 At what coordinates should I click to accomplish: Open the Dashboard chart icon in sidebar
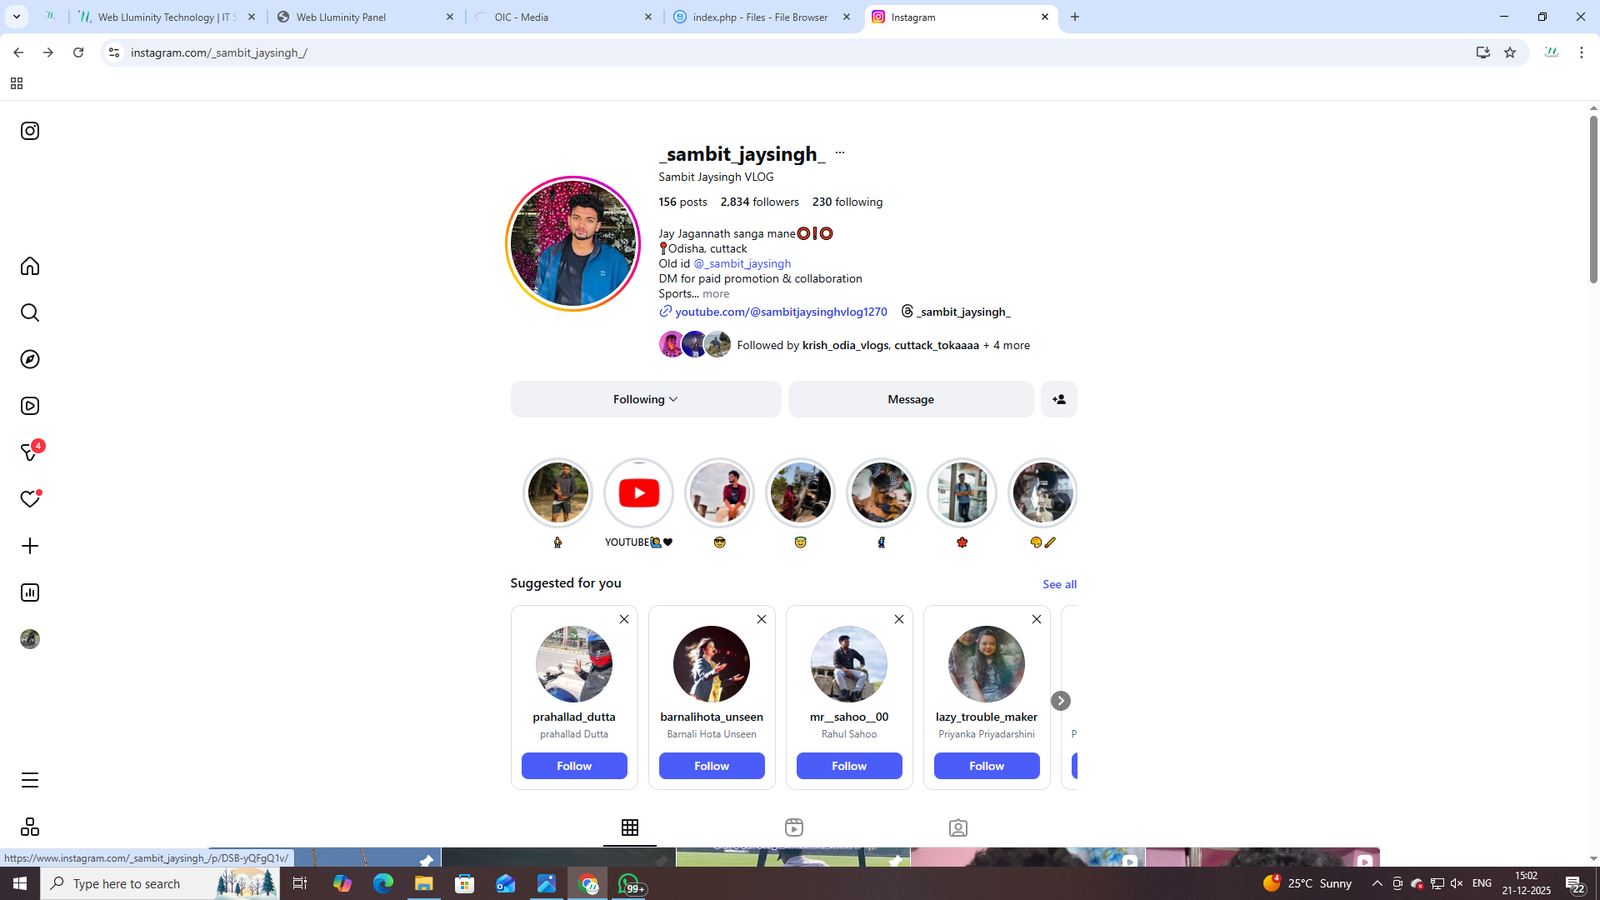30,593
